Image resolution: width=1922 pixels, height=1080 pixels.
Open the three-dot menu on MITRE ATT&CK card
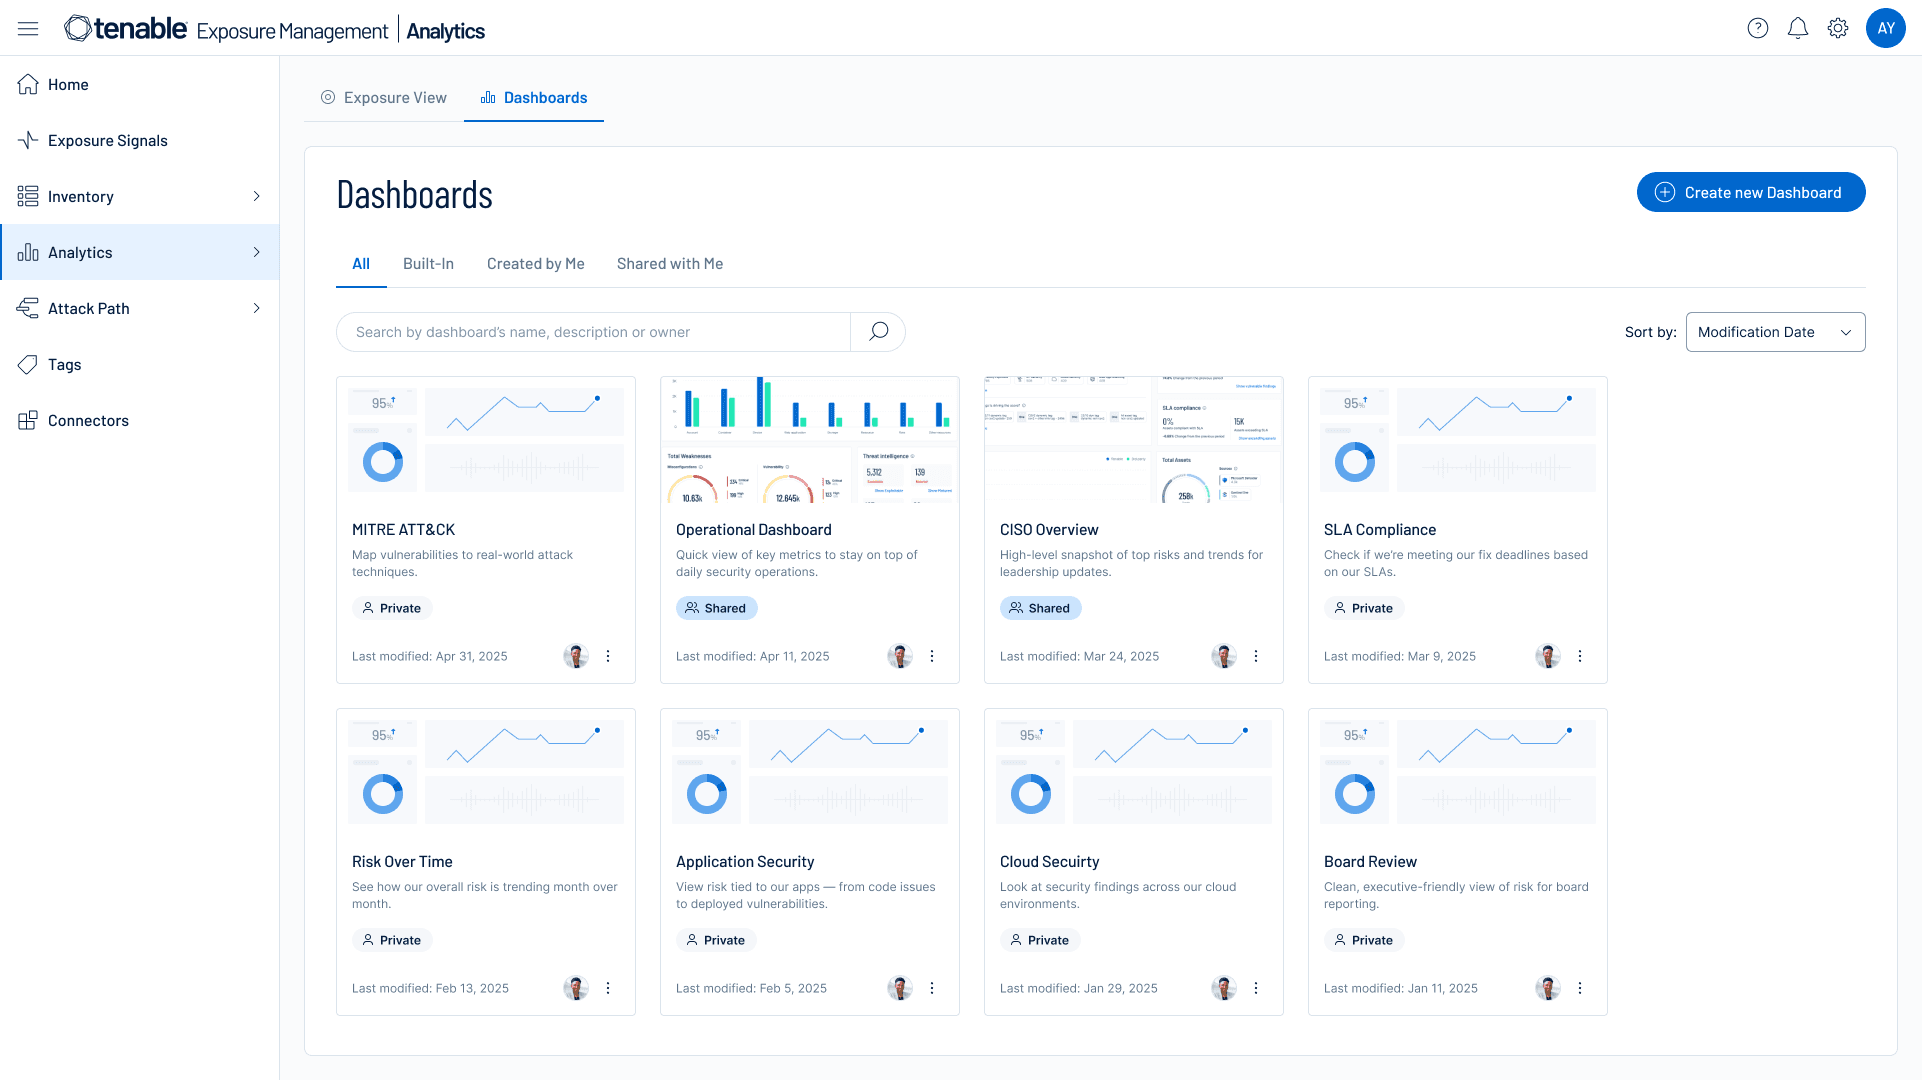pos(608,656)
